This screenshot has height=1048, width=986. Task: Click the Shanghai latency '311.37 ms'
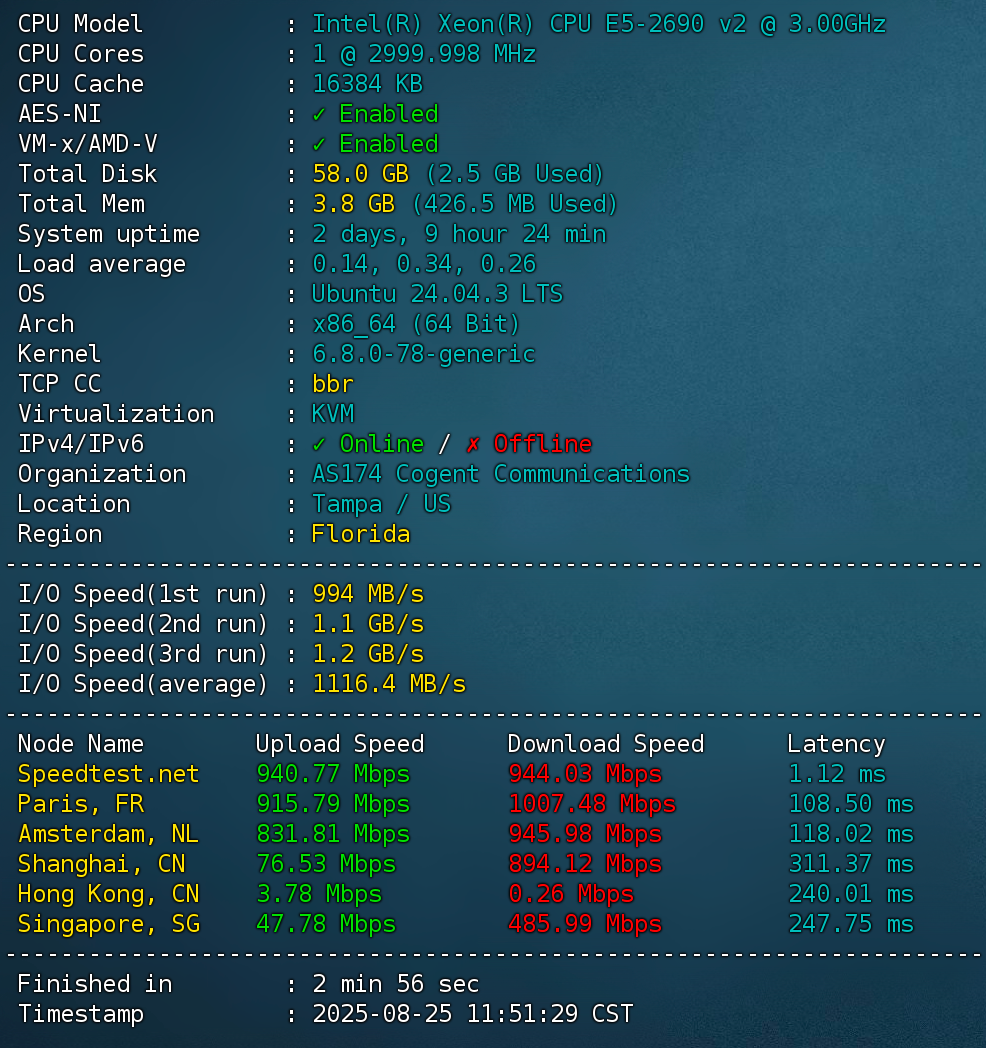pos(851,864)
